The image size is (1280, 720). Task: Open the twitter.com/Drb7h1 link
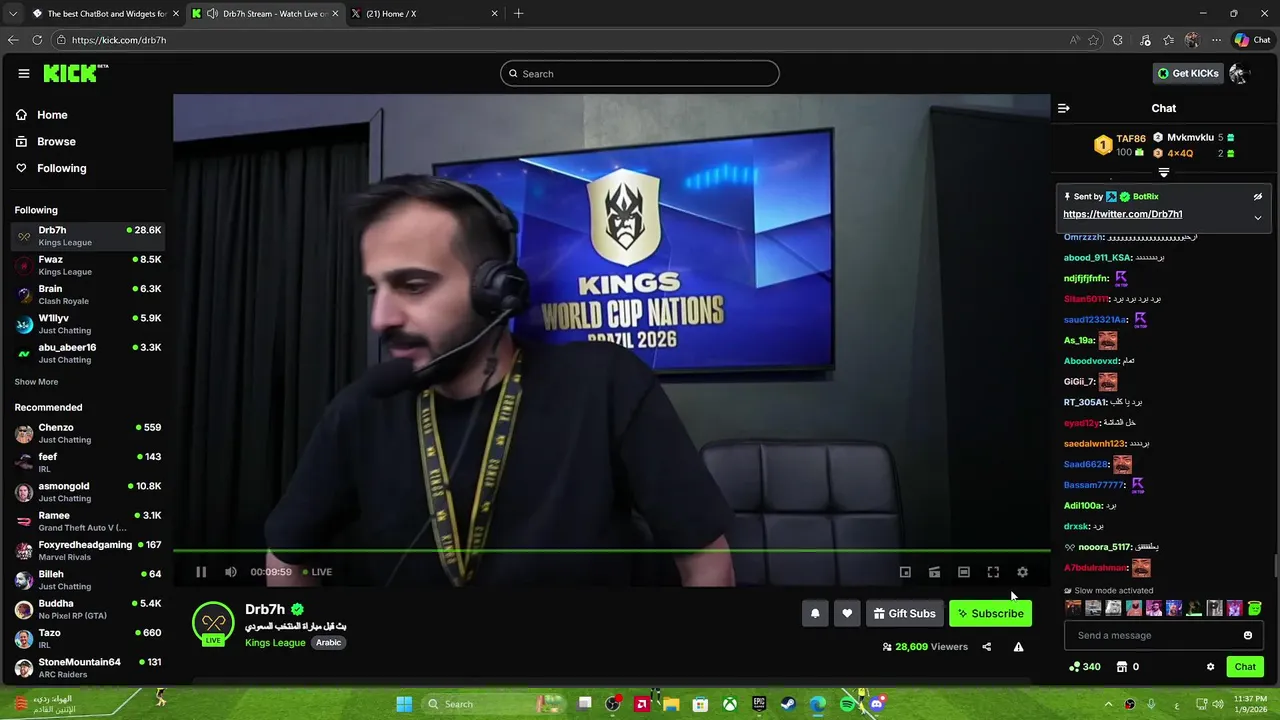click(1122, 214)
